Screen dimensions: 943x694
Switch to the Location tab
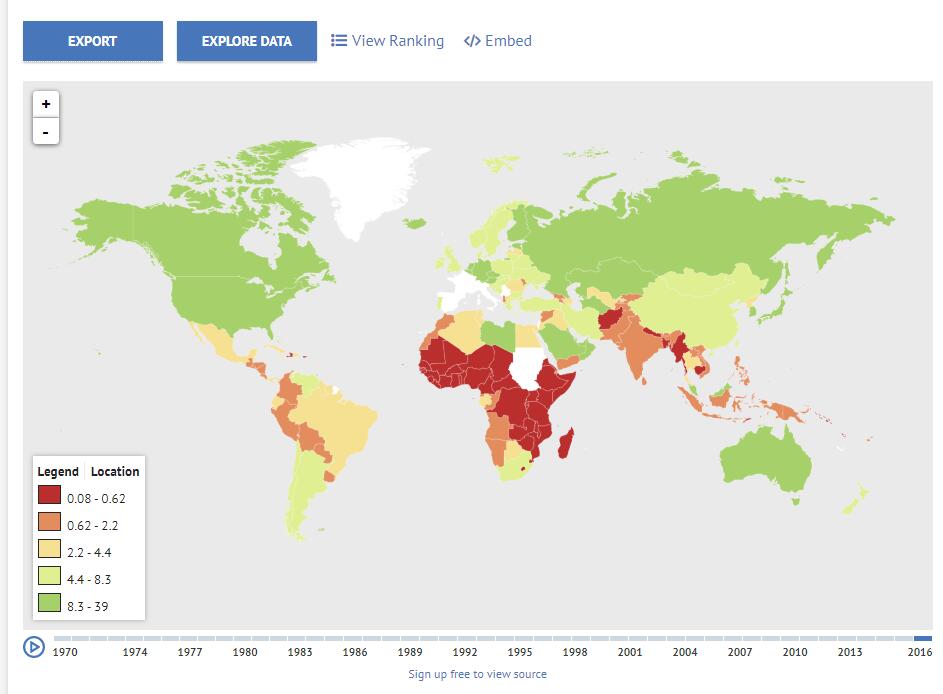(115, 471)
